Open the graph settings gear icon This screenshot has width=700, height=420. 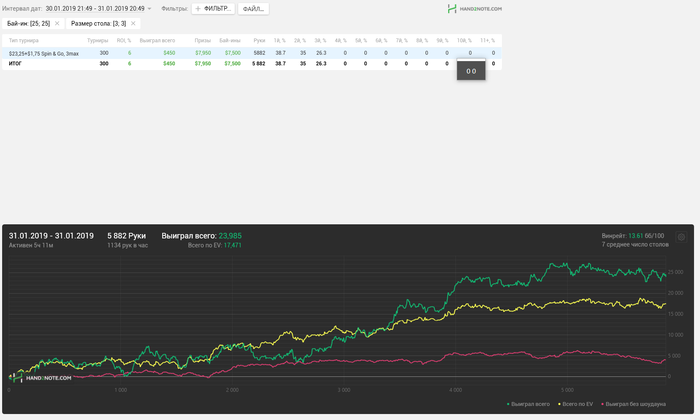pos(681,237)
